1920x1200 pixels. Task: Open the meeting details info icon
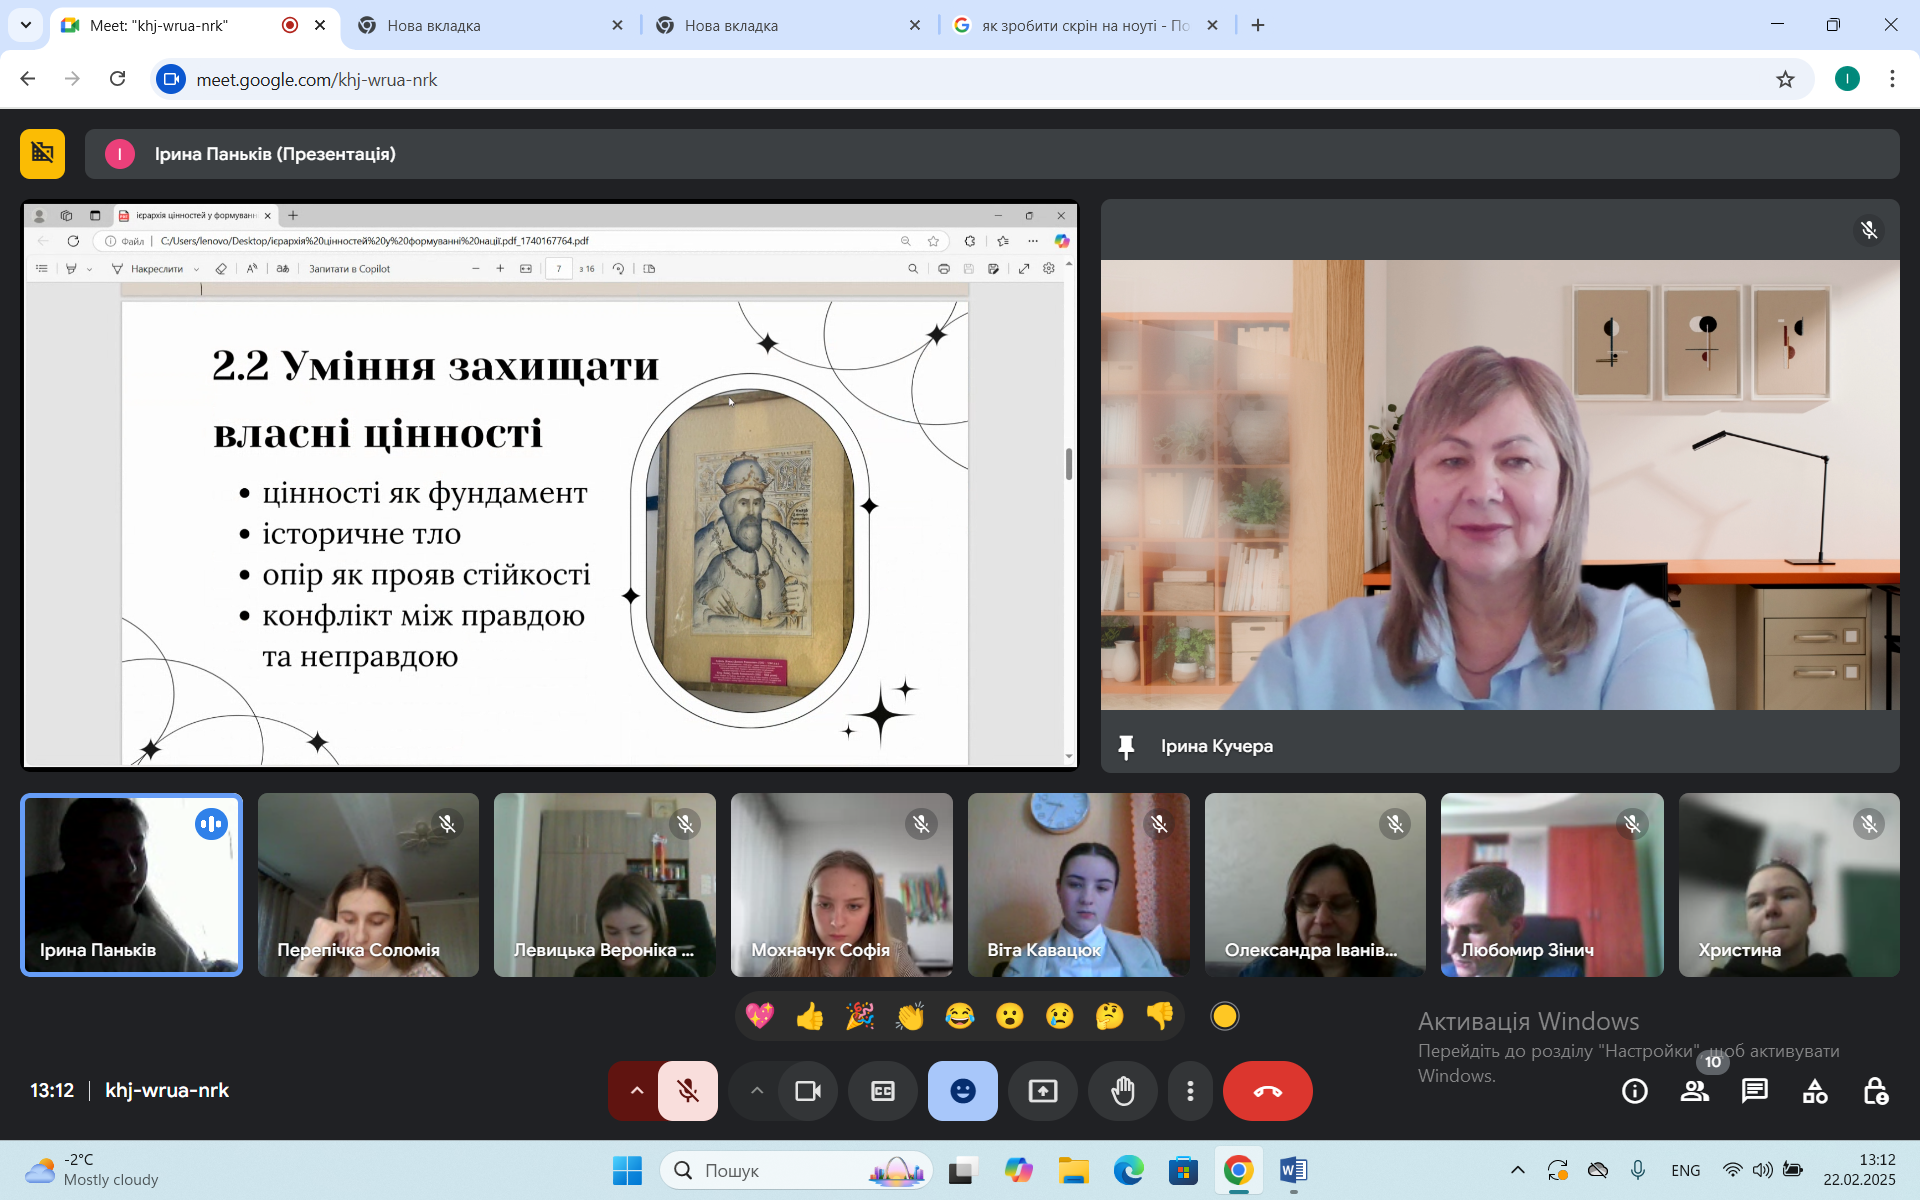pyautogui.click(x=1634, y=1090)
